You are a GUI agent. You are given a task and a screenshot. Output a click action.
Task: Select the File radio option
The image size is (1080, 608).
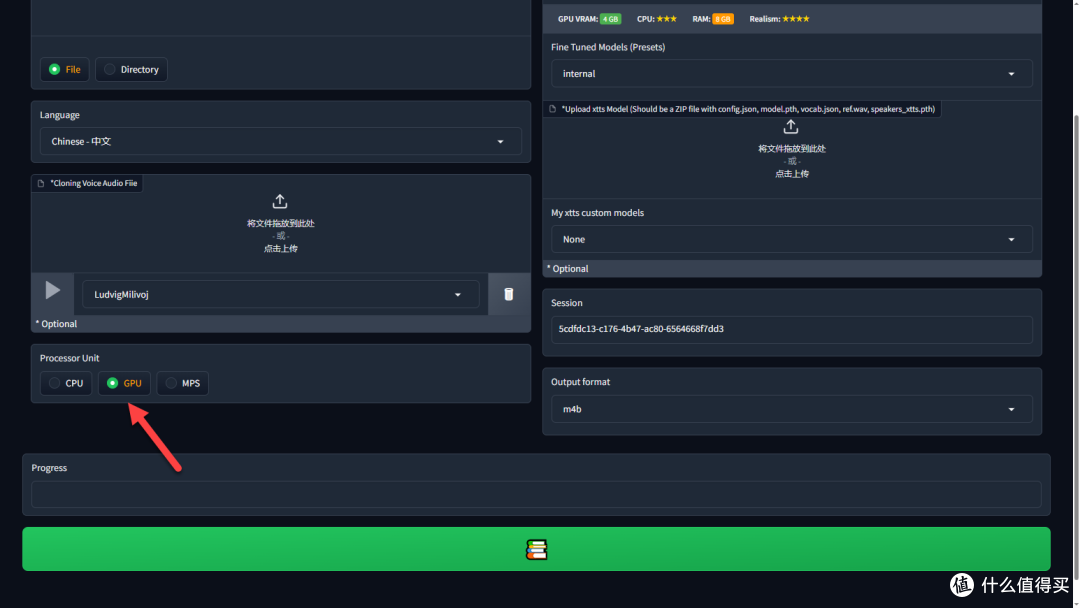[x=65, y=70]
